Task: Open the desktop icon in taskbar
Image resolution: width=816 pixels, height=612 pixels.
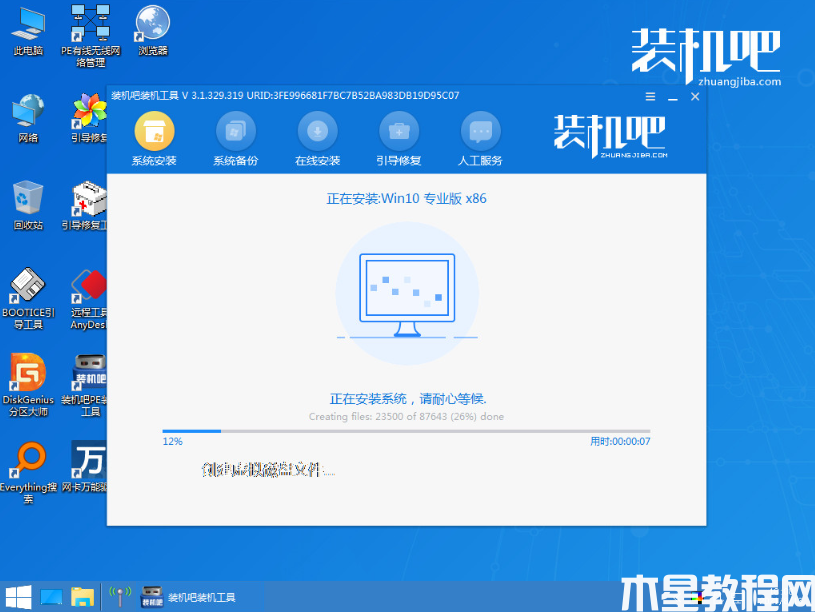Action: click(x=51, y=597)
